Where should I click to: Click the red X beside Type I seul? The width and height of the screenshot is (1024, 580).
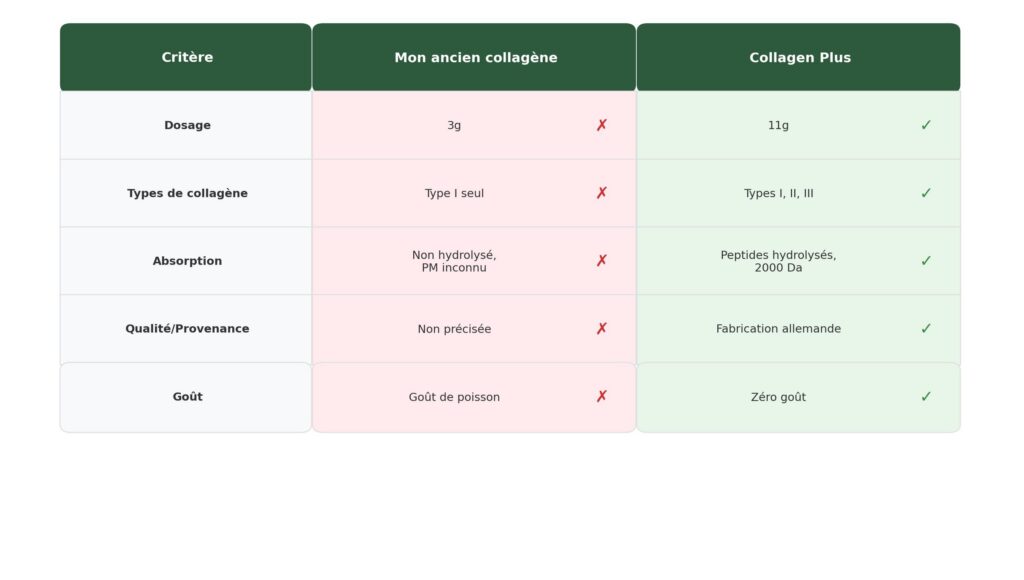601,193
